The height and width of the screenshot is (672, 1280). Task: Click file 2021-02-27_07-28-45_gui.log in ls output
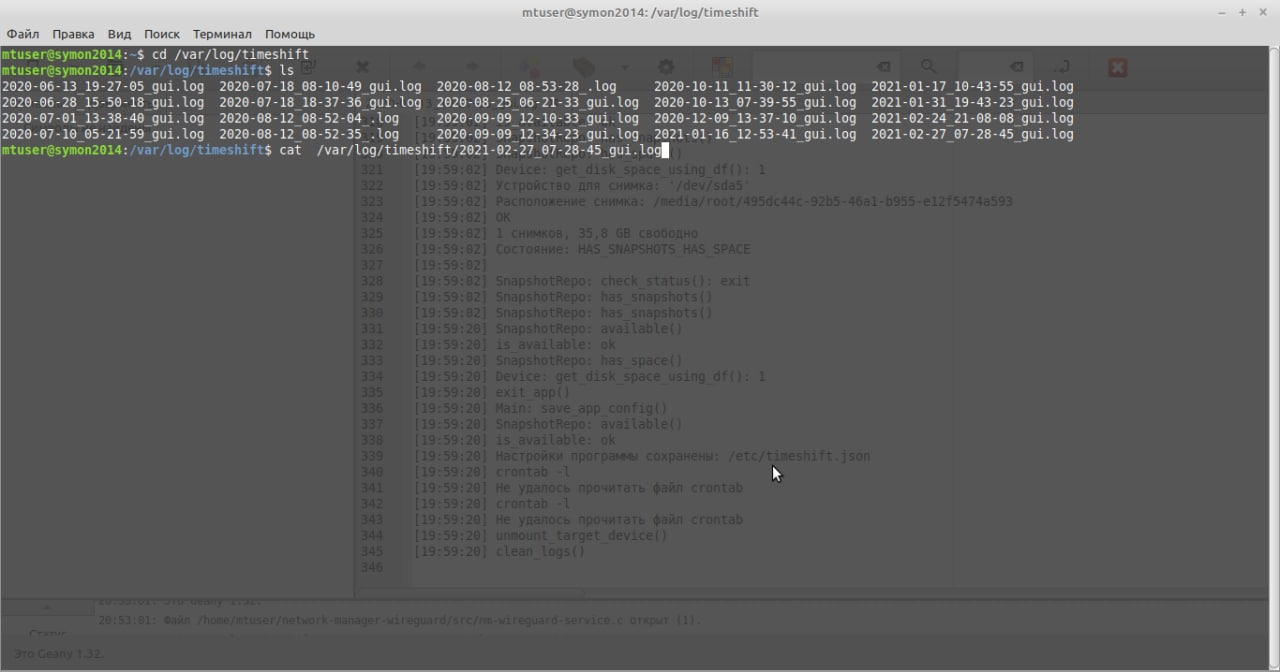[972, 134]
